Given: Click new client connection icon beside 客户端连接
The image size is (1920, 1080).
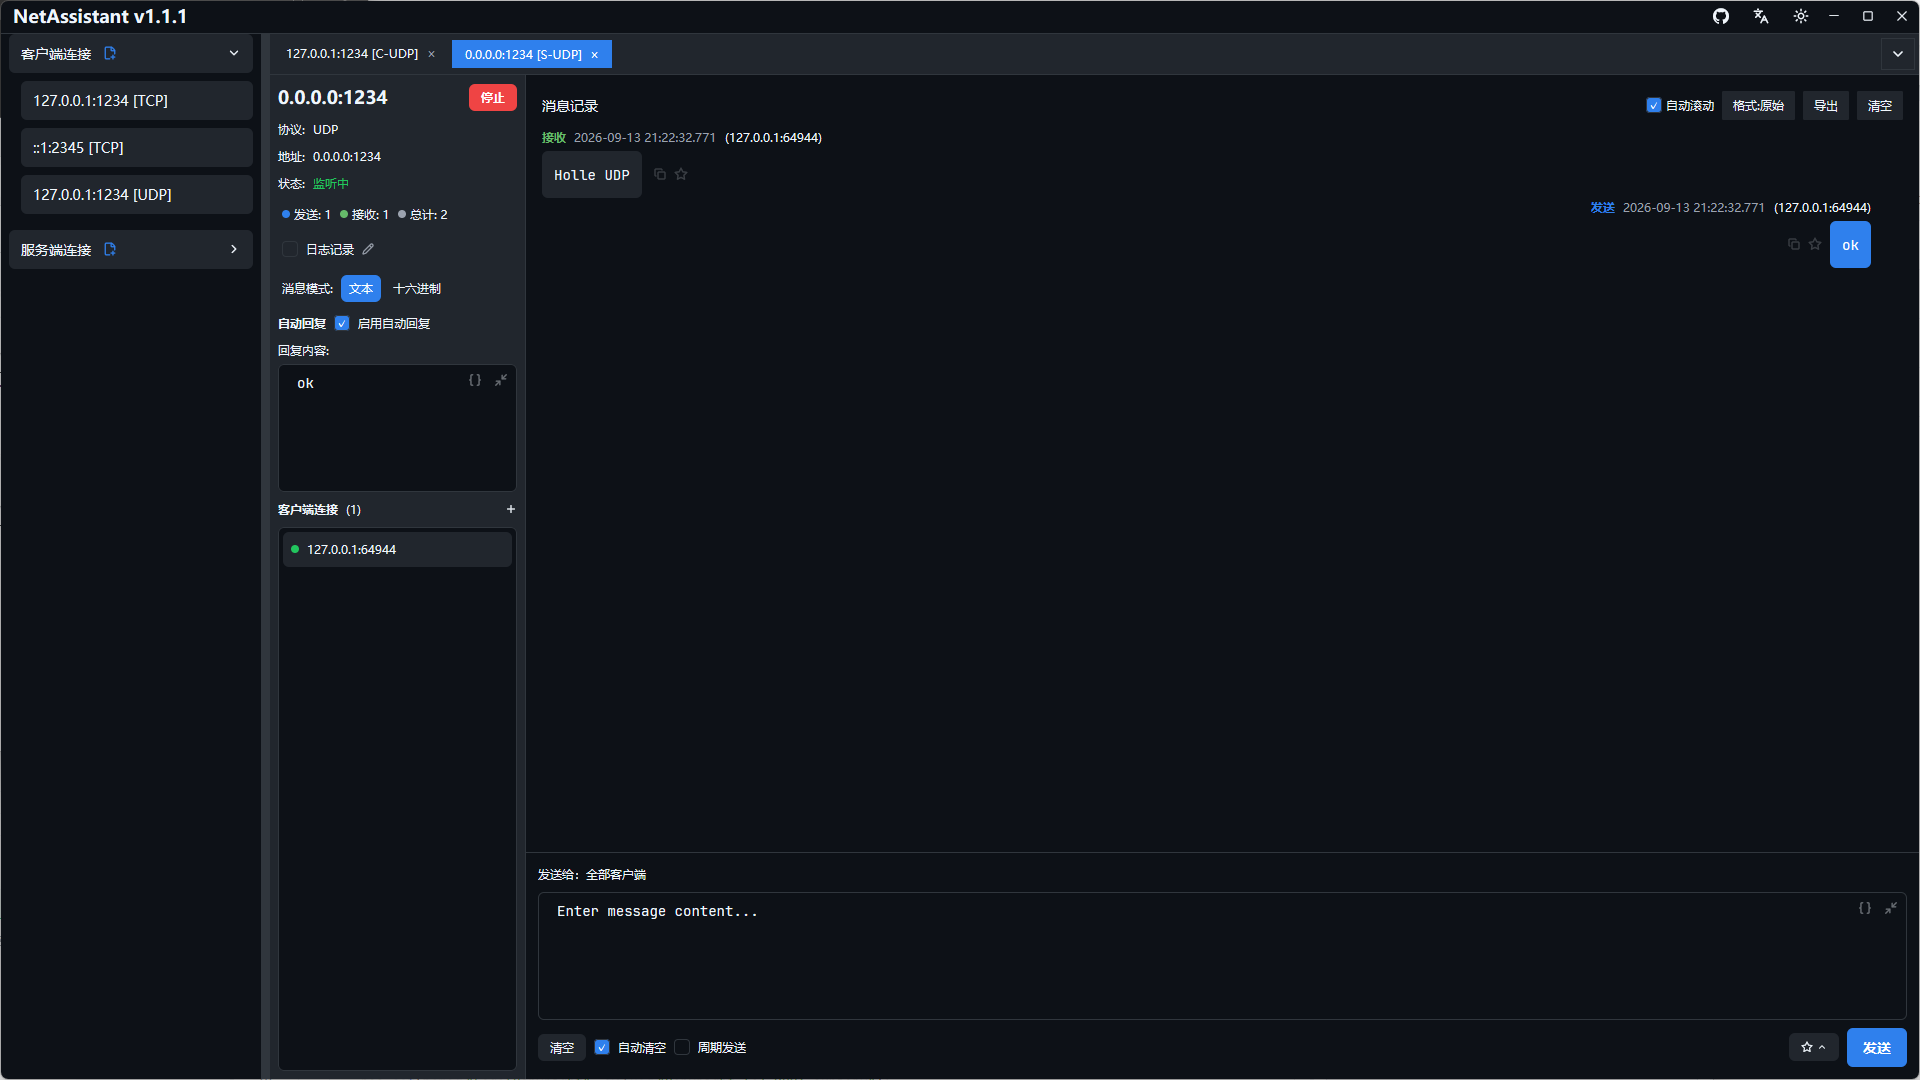Looking at the screenshot, I should coord(110,53).
